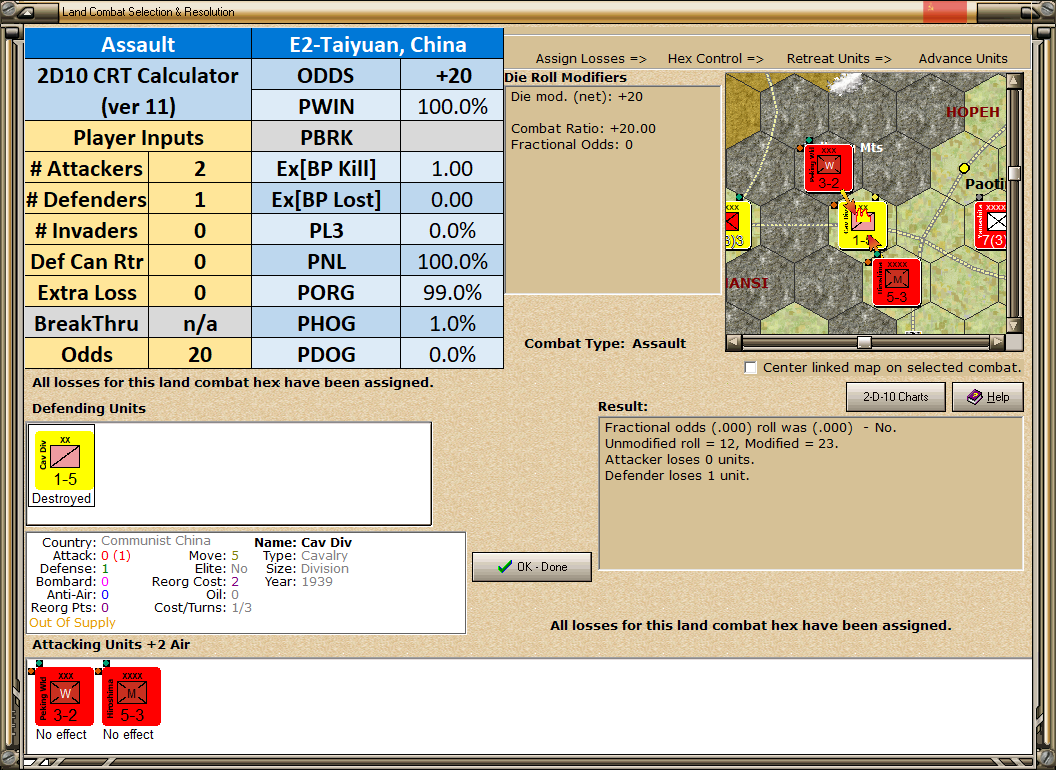Click the # Defenders input value 1
This screenshot has width=1056, height=770.
point(199,199)
